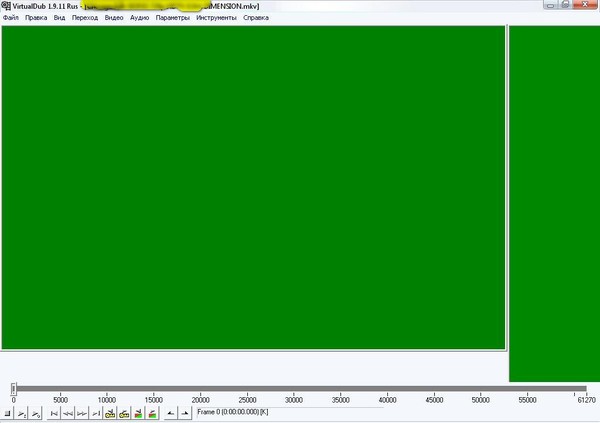Open the Справка menu
This screenshot has width=600, height=423.
click(x=256, y=18)
